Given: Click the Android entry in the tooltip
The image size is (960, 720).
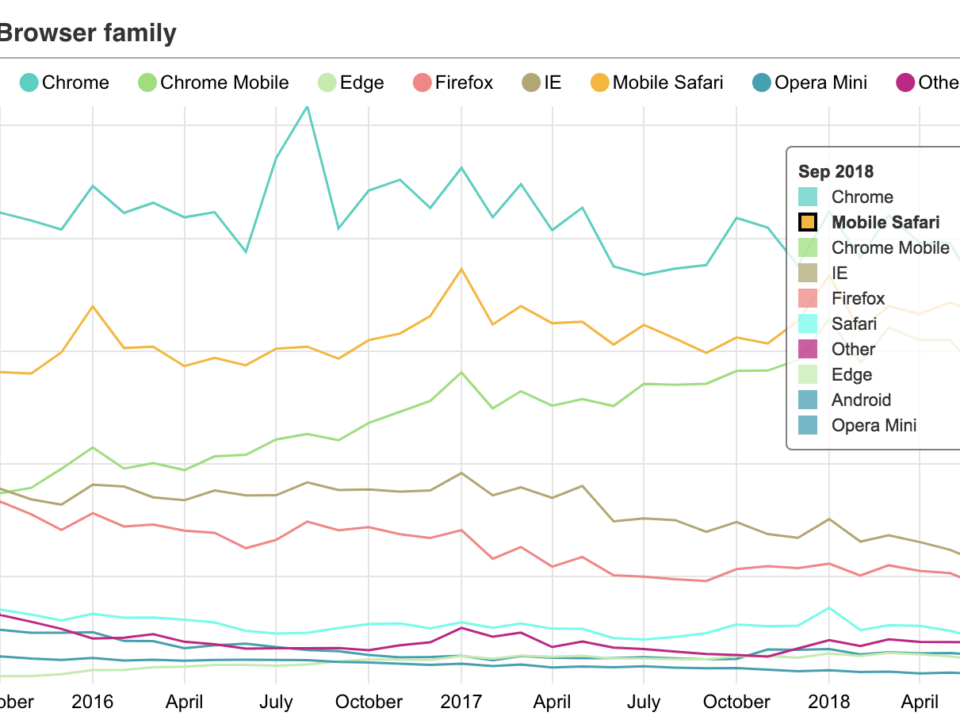Looking at the screenshot, I should [x=861, y=400].
